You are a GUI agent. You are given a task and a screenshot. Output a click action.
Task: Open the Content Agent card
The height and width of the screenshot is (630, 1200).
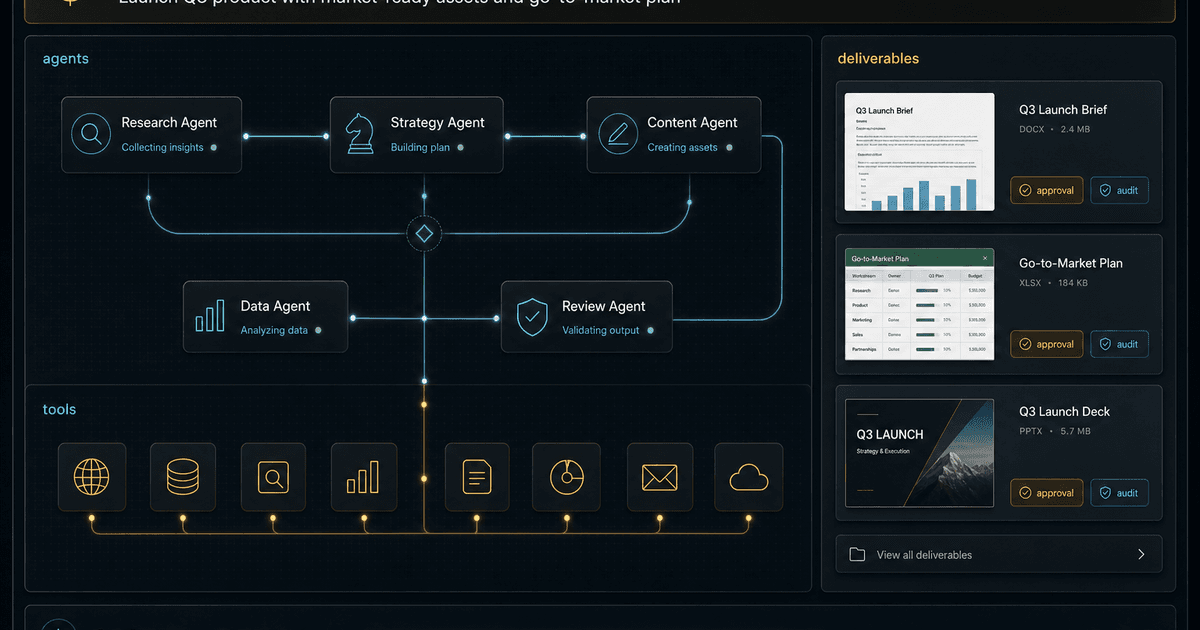(674, 135)
